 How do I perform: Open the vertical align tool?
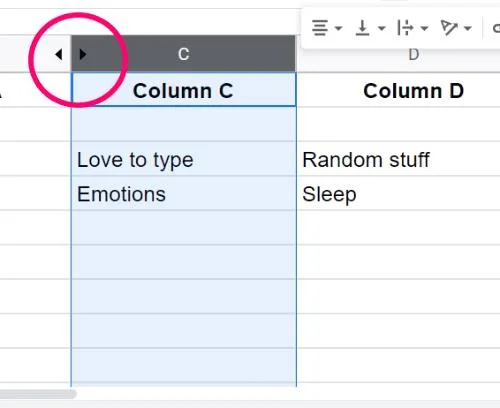362,28
